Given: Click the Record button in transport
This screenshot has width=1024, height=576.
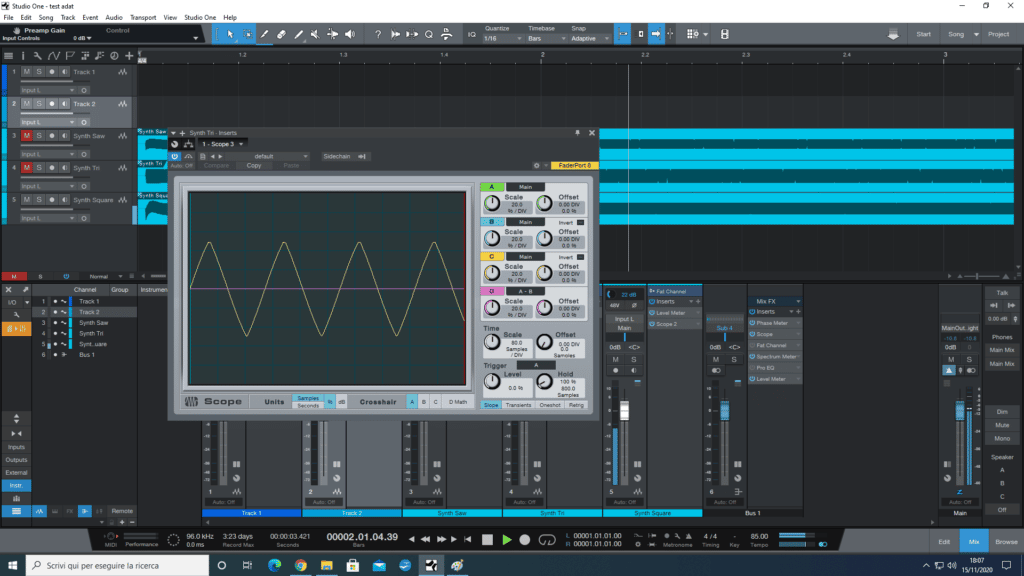Looking at the screenshot, I should 524,540.
